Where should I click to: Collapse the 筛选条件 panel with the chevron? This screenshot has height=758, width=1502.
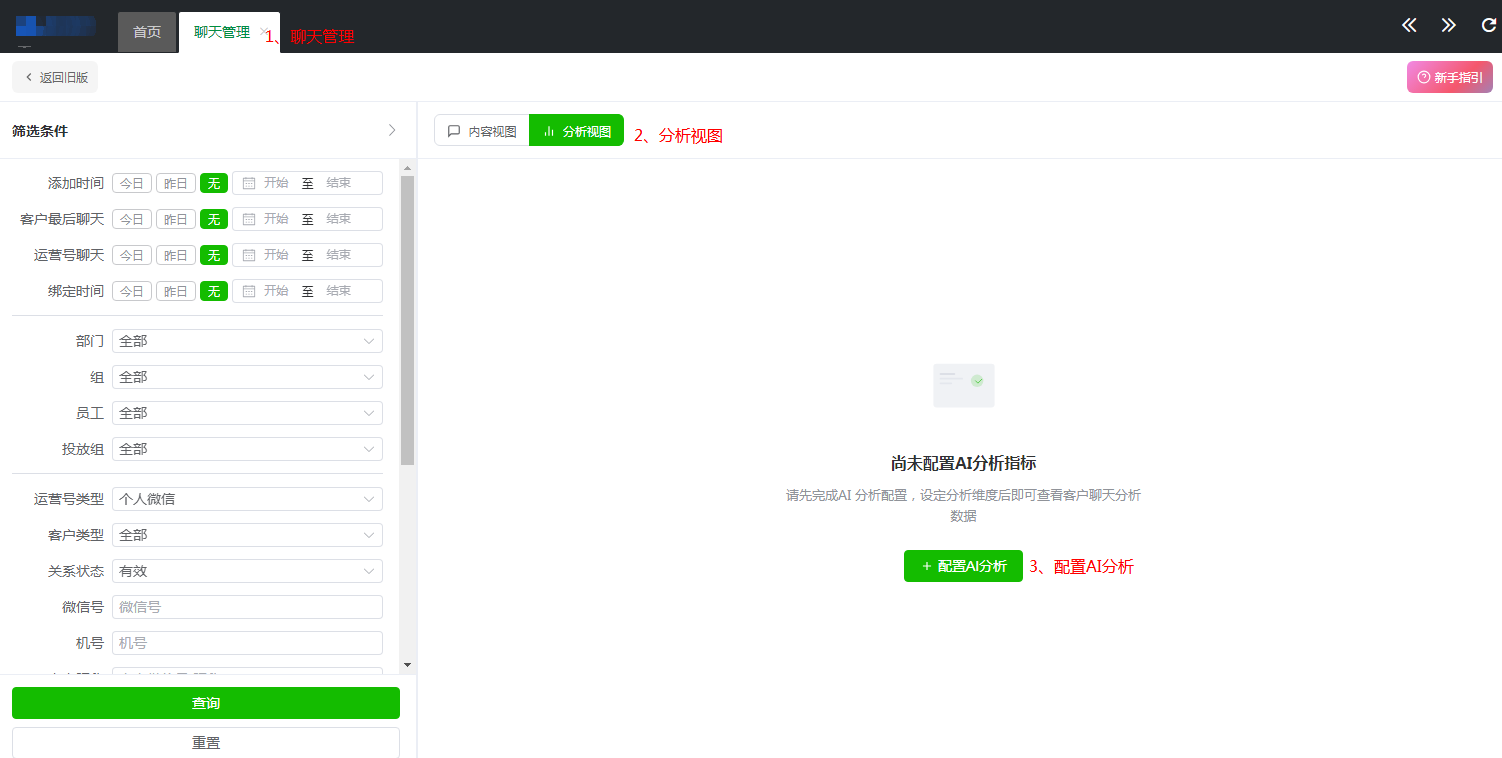point(391,130)
